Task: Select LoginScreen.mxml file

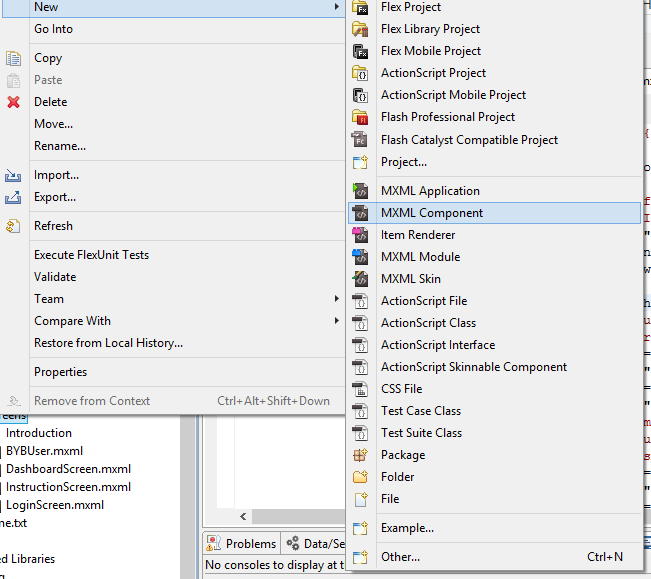Action: pos(55,505)
